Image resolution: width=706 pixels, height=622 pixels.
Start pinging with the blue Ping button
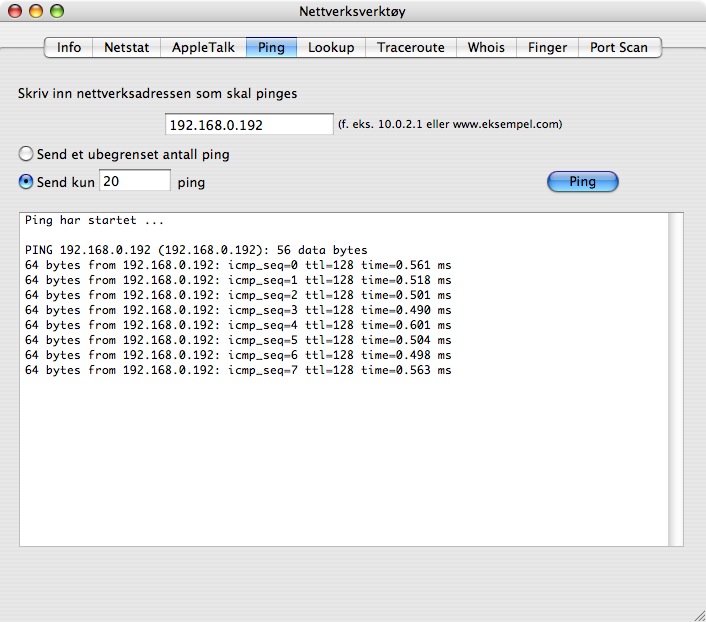[583, 182]
